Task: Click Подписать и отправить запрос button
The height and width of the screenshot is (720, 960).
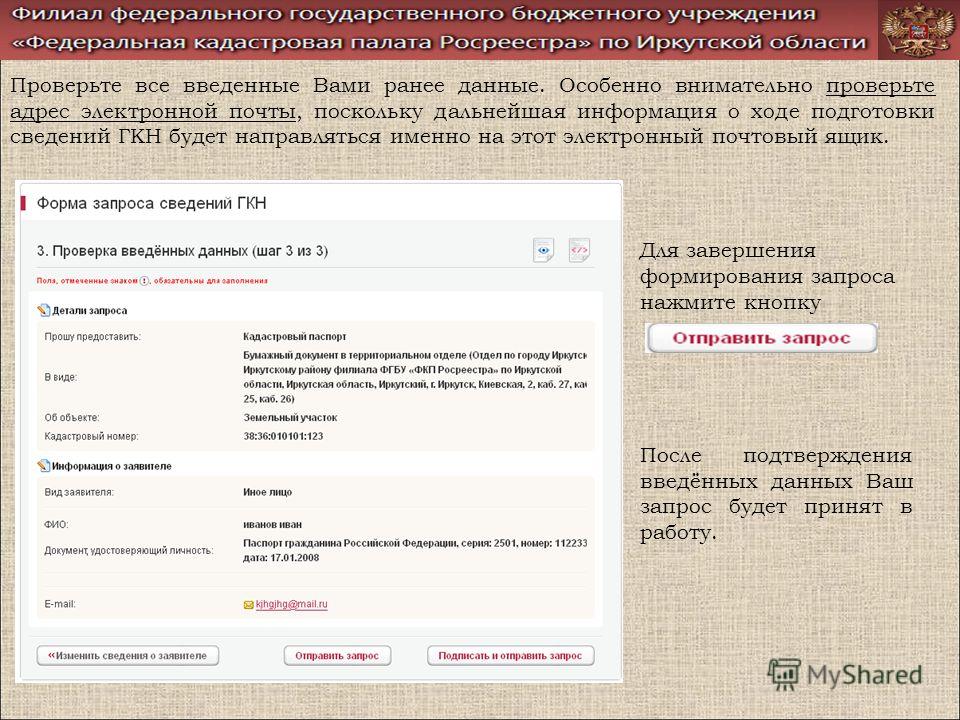Action: (x=510, y=656)
